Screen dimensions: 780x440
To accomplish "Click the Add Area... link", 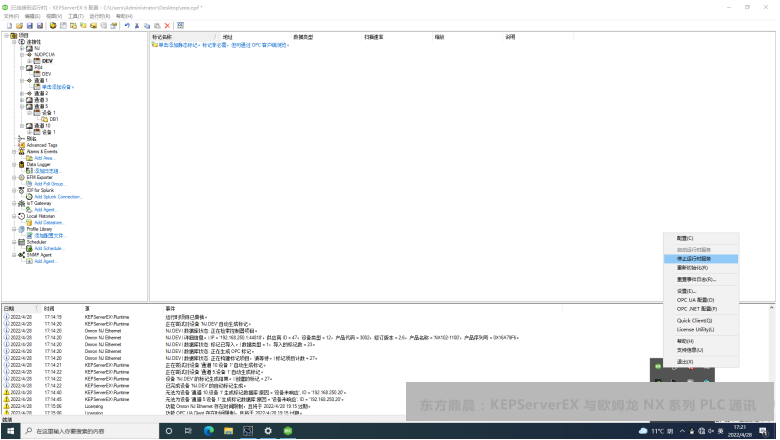I will click(x=45, y=158).
